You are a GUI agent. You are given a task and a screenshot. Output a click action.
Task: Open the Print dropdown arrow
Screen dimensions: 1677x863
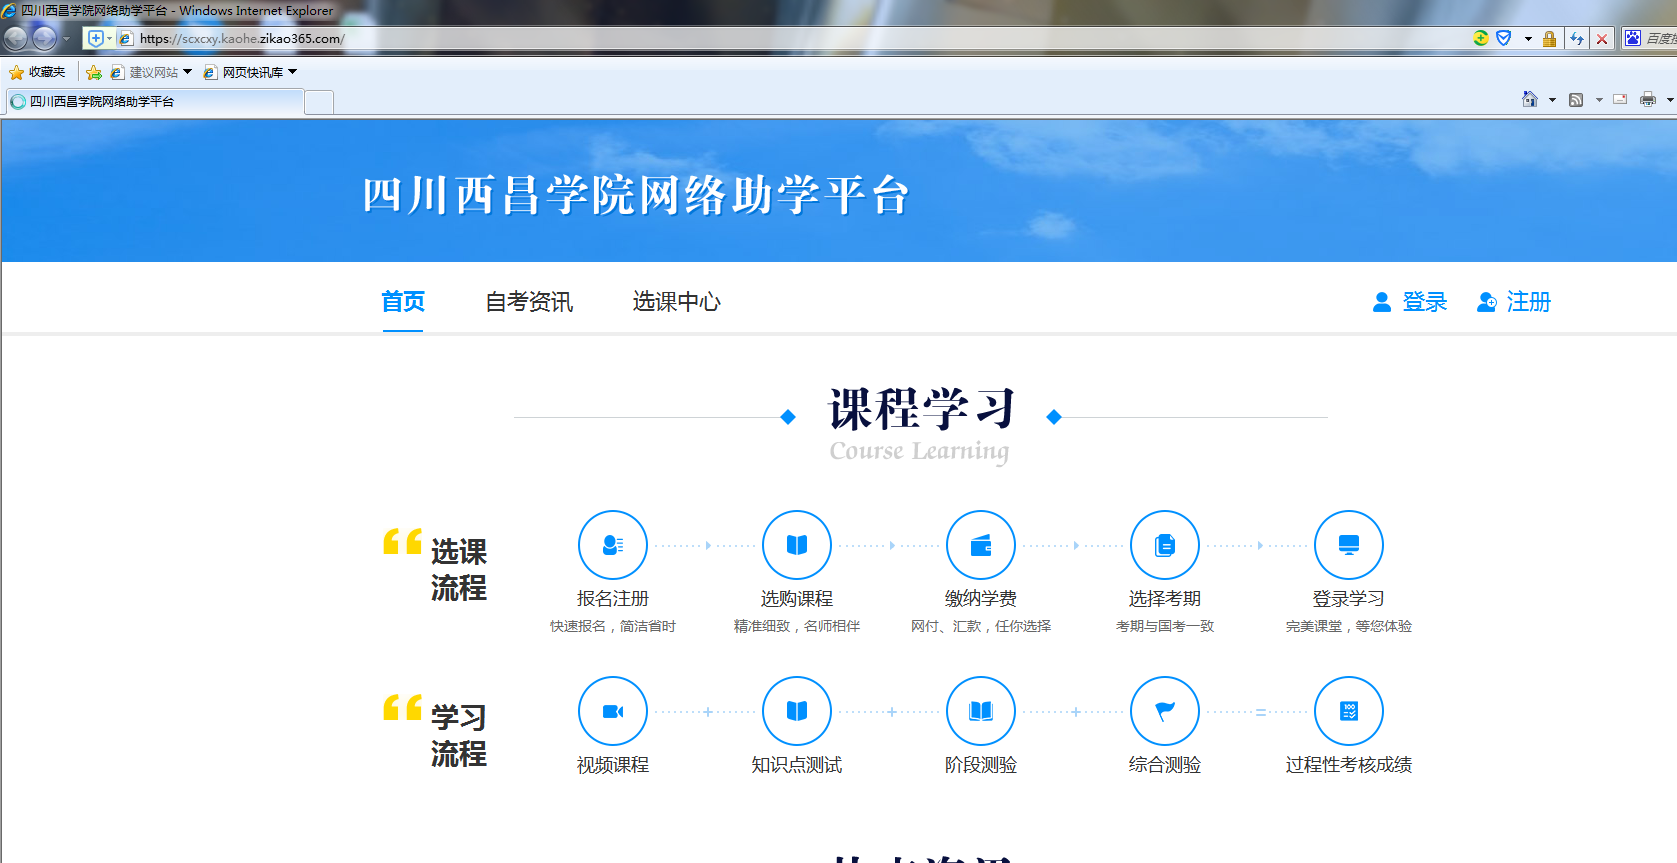[x=1670, y=100]
